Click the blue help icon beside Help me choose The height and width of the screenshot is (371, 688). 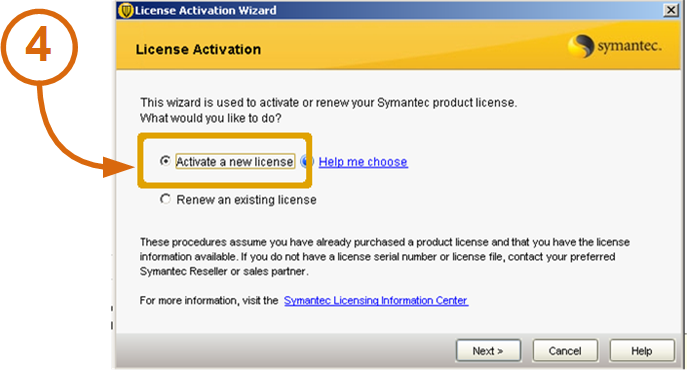tap(307, 162)
